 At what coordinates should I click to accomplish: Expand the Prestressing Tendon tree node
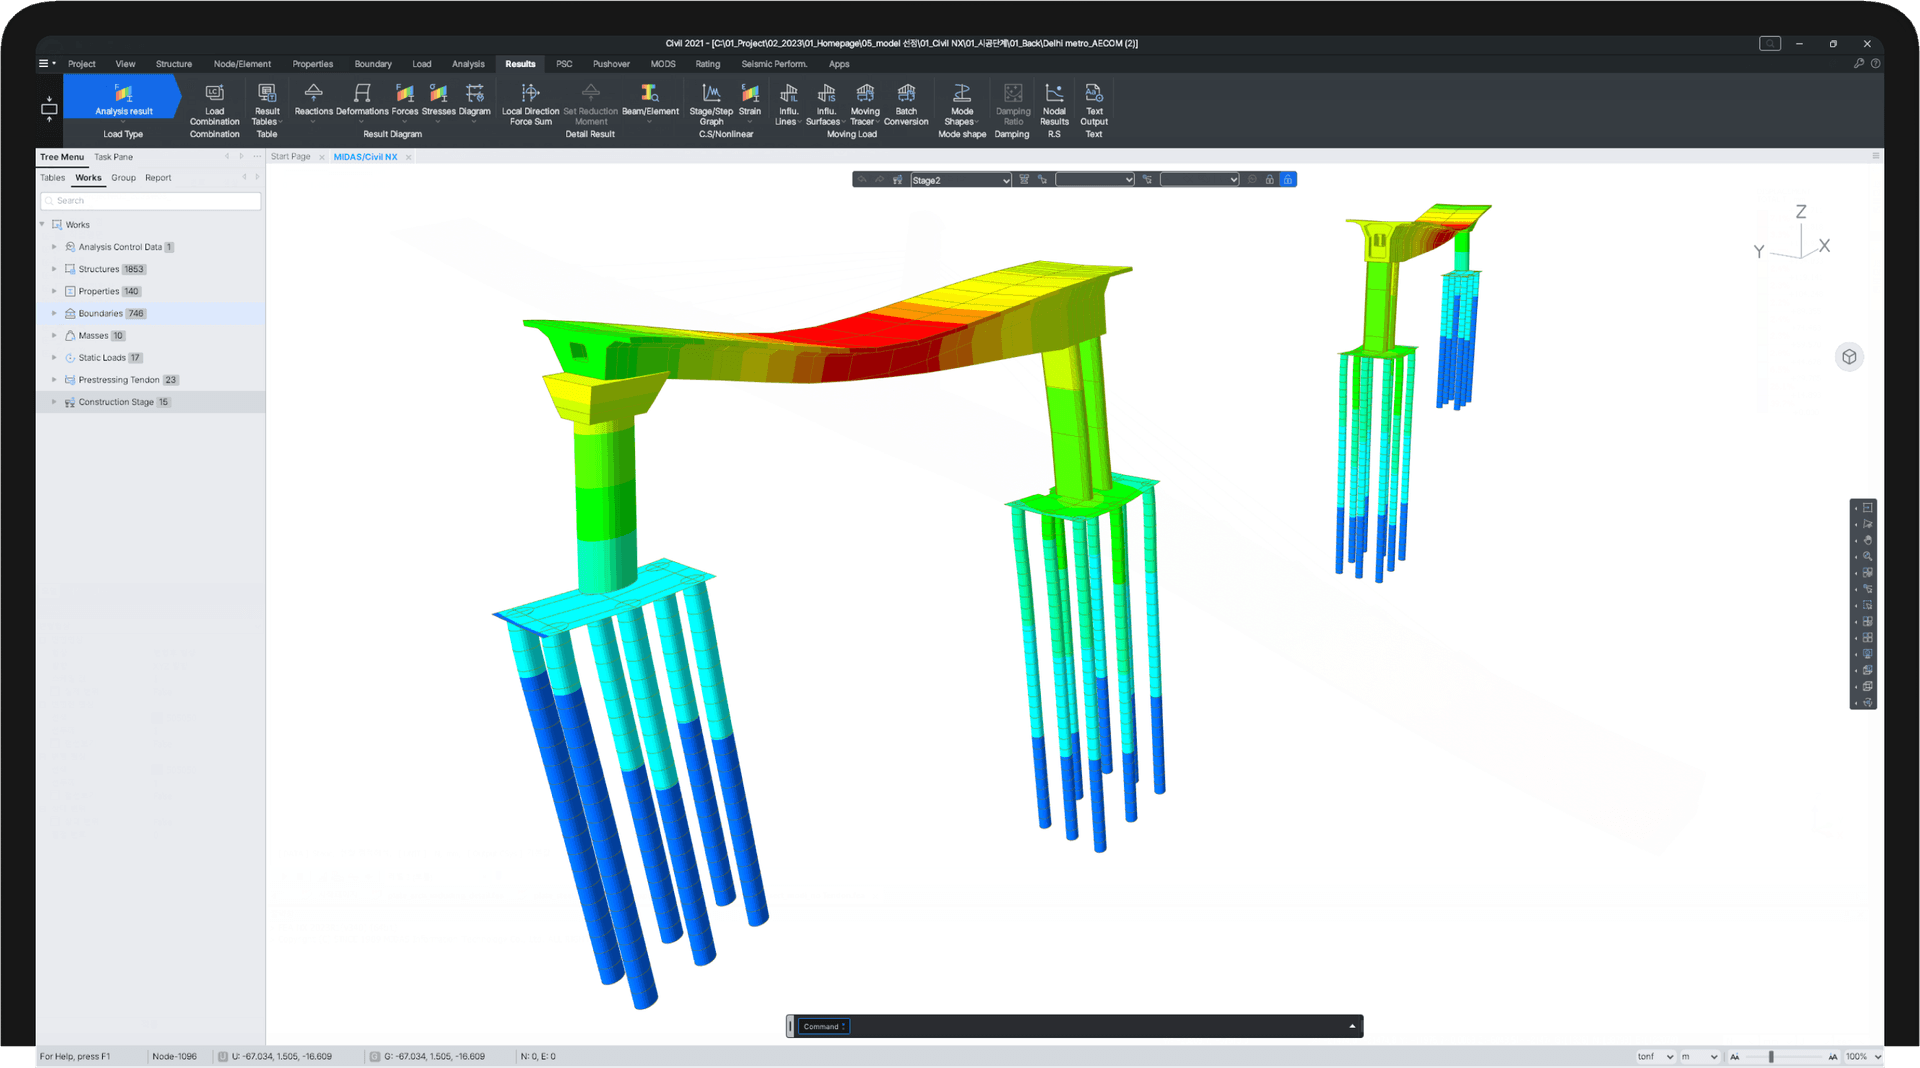[54, 379]
